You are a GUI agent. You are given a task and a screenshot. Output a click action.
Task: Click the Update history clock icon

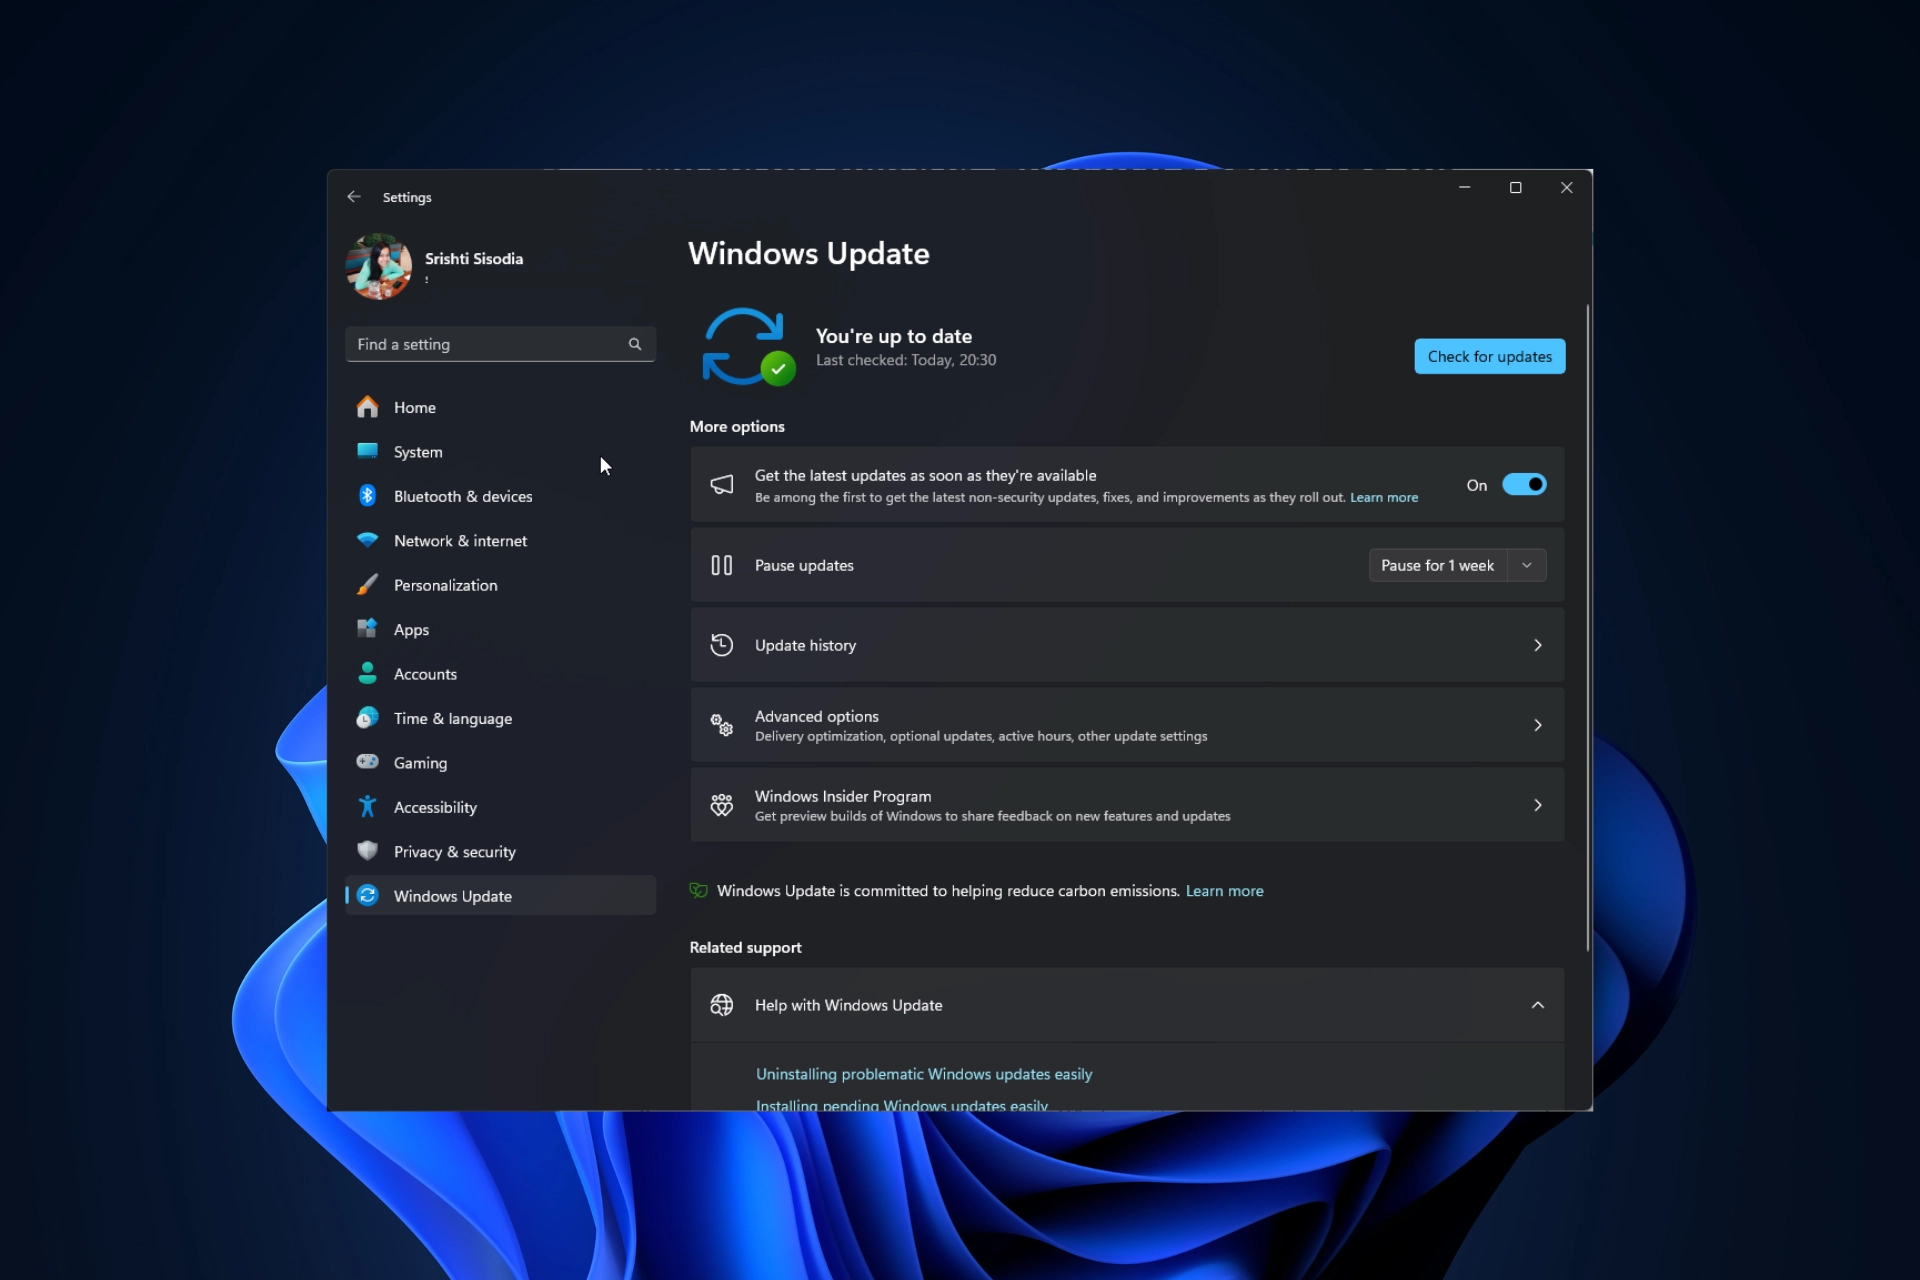pyautogui.click(x=721, y=645)
